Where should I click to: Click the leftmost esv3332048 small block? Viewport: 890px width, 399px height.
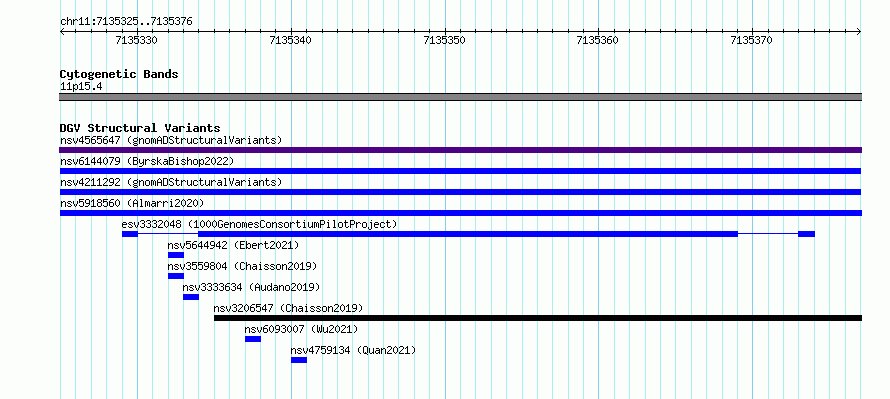click(129, 234)
